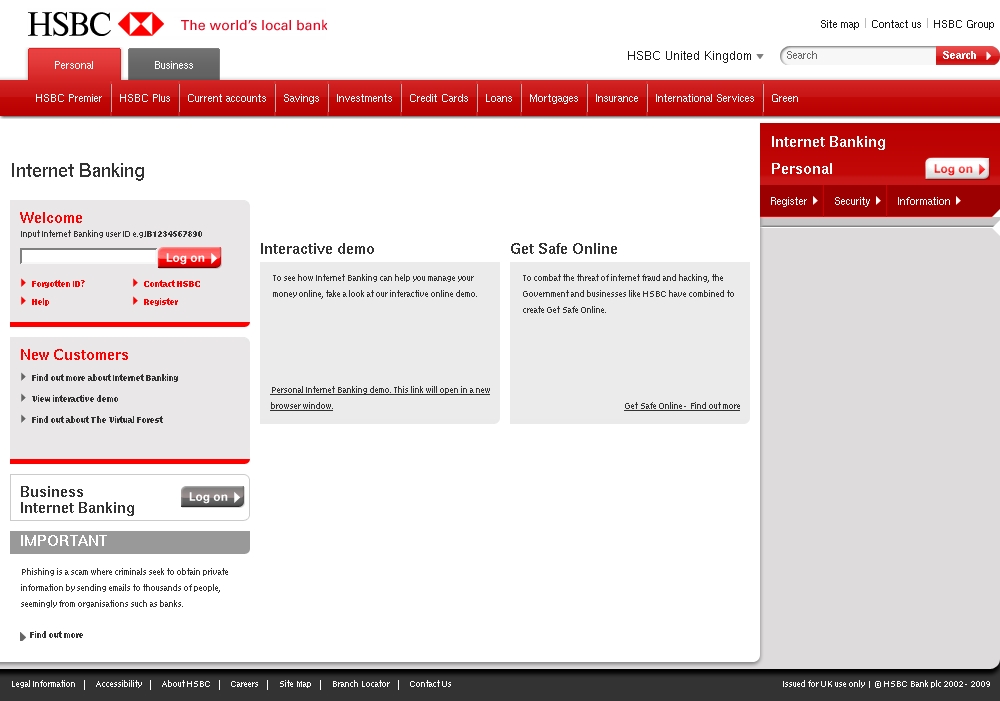Open the Site map link in header

tap(839, 24)
